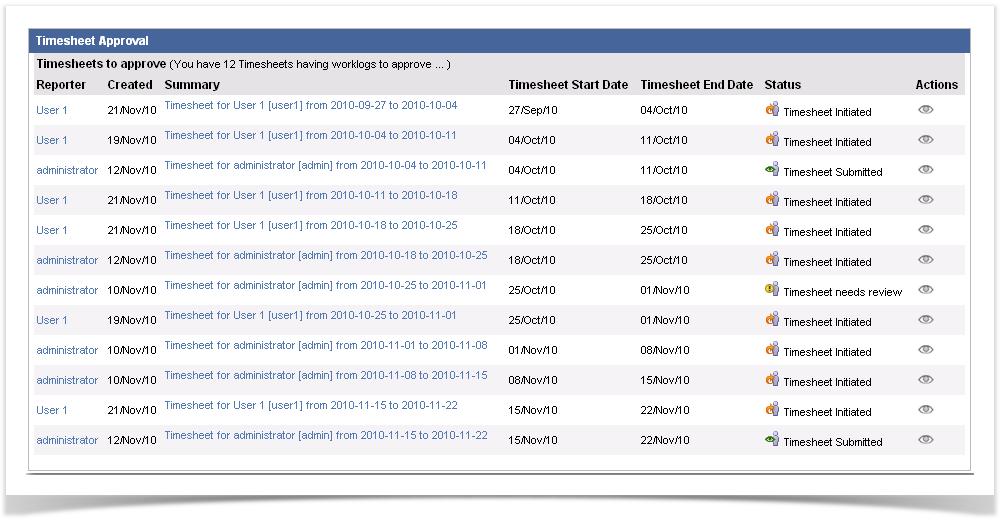The image size is (1008, 524).
Task: Click the Status column header
Action: (x=782, y=85)
